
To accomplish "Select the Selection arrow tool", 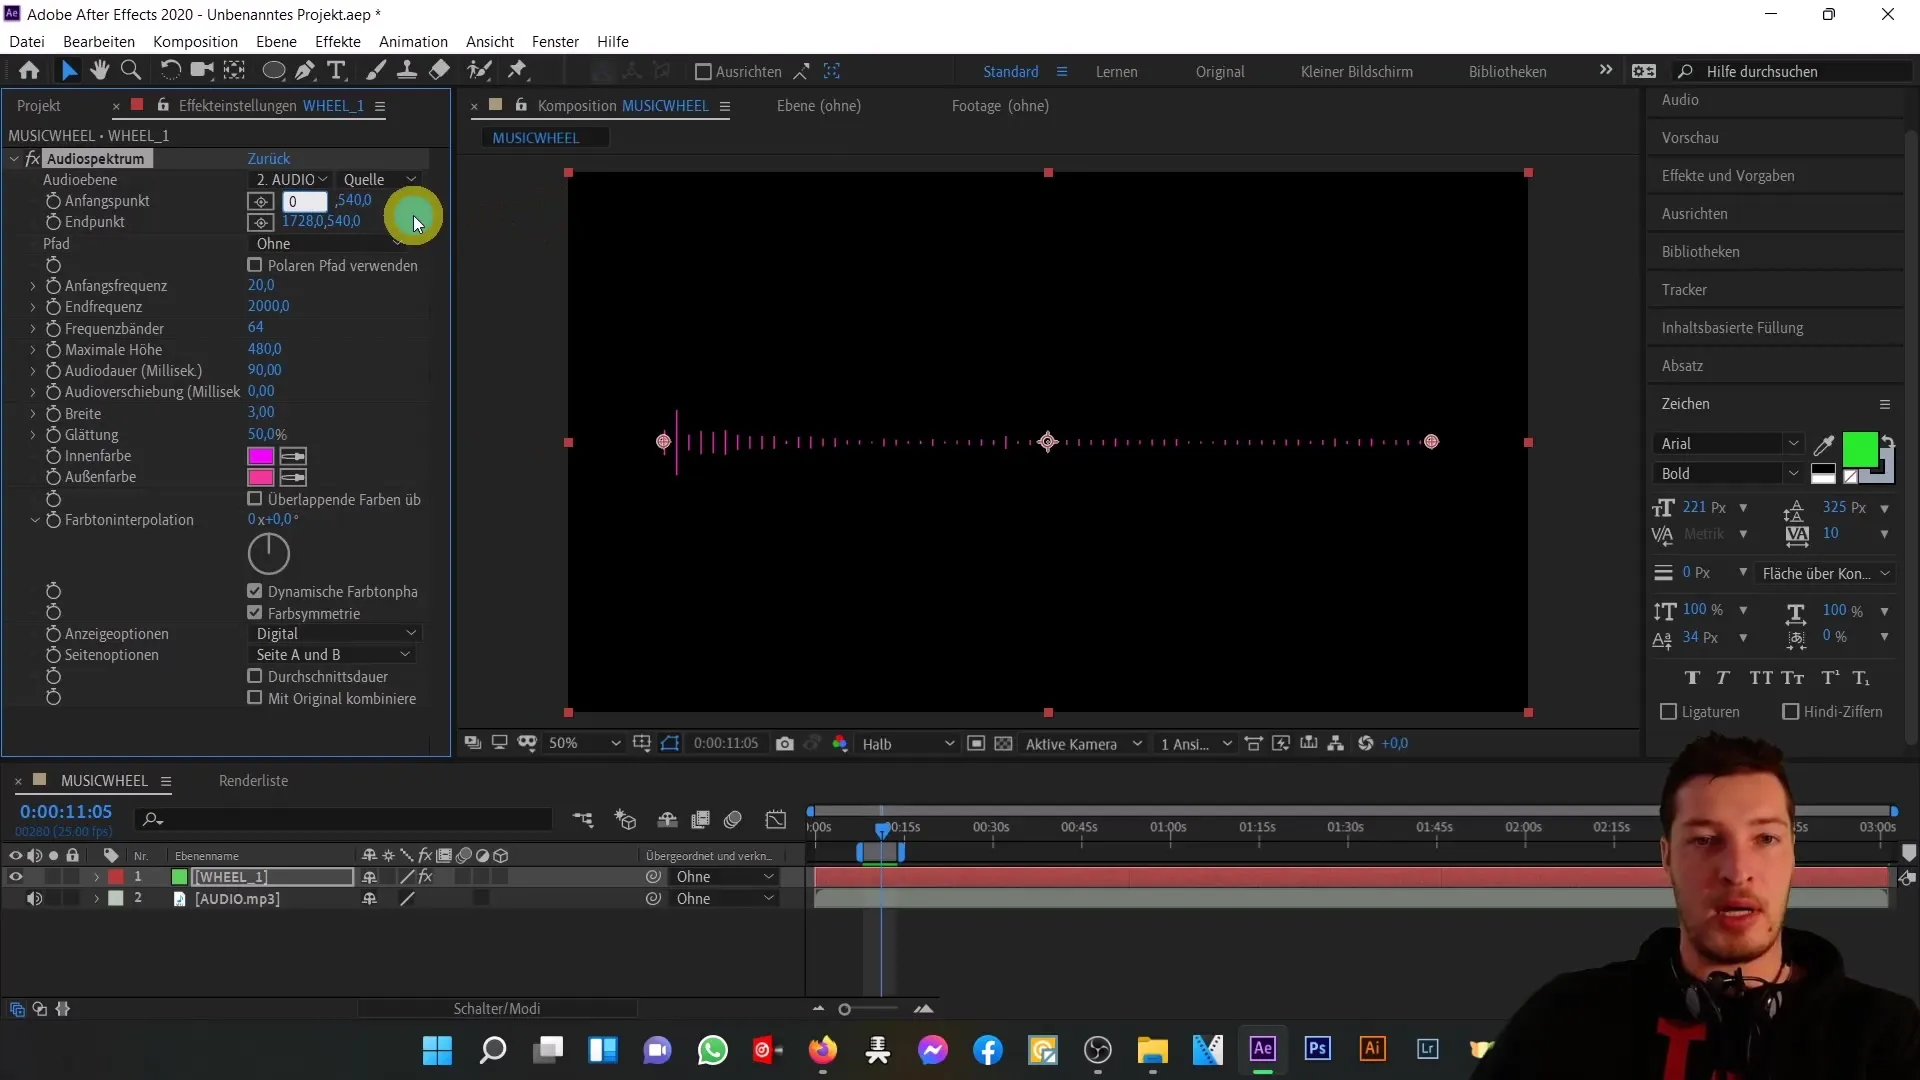I will [69, 70].
